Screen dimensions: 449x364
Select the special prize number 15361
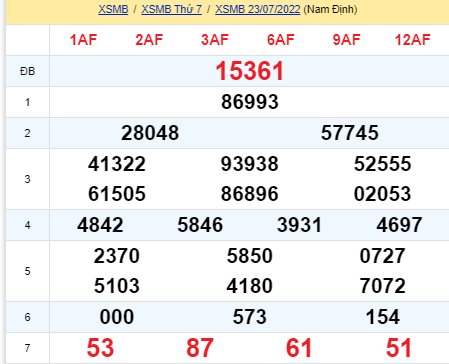tap(249, 71)
